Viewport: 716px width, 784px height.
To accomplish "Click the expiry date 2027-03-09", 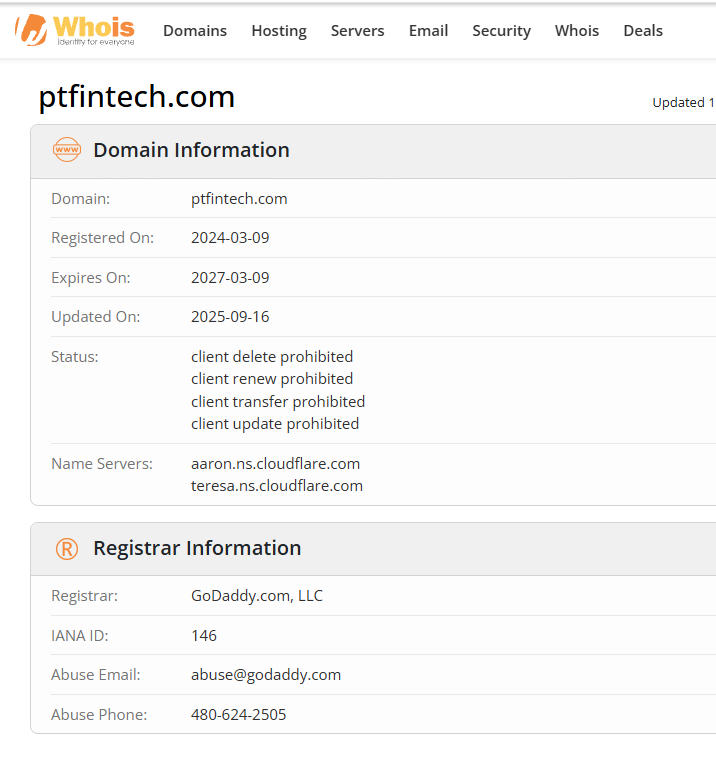I will (230, 278).
